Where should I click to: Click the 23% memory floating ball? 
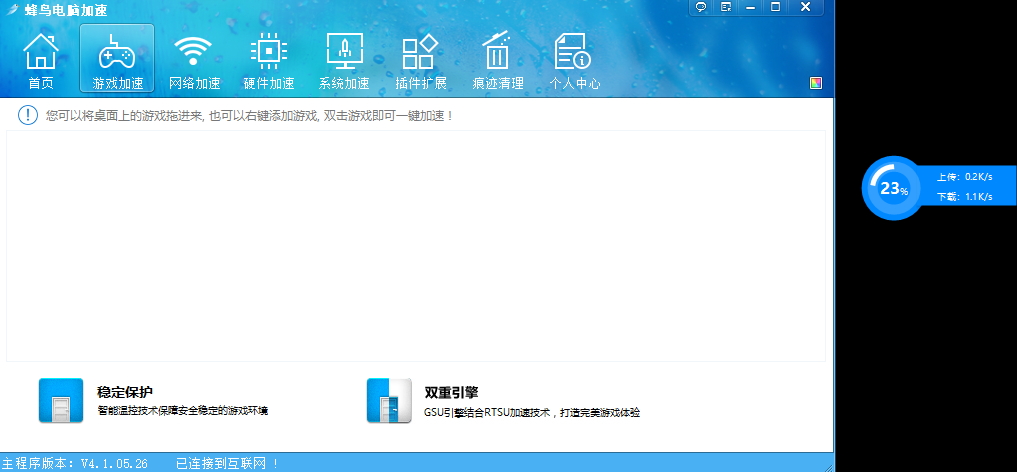(x=894, y=188)
